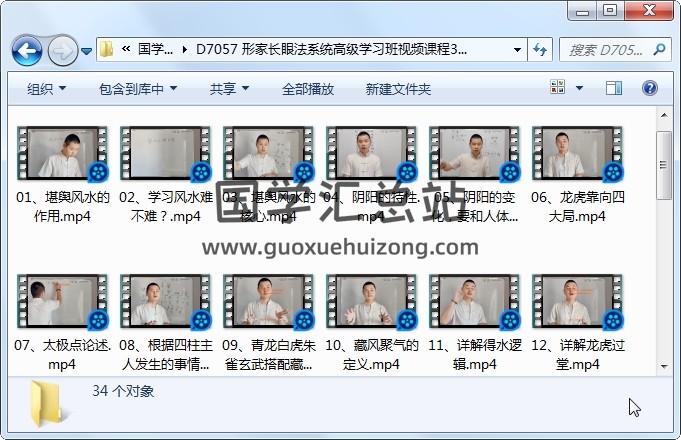
Task: Click the refresh button beside address bar
Action: 541,49
